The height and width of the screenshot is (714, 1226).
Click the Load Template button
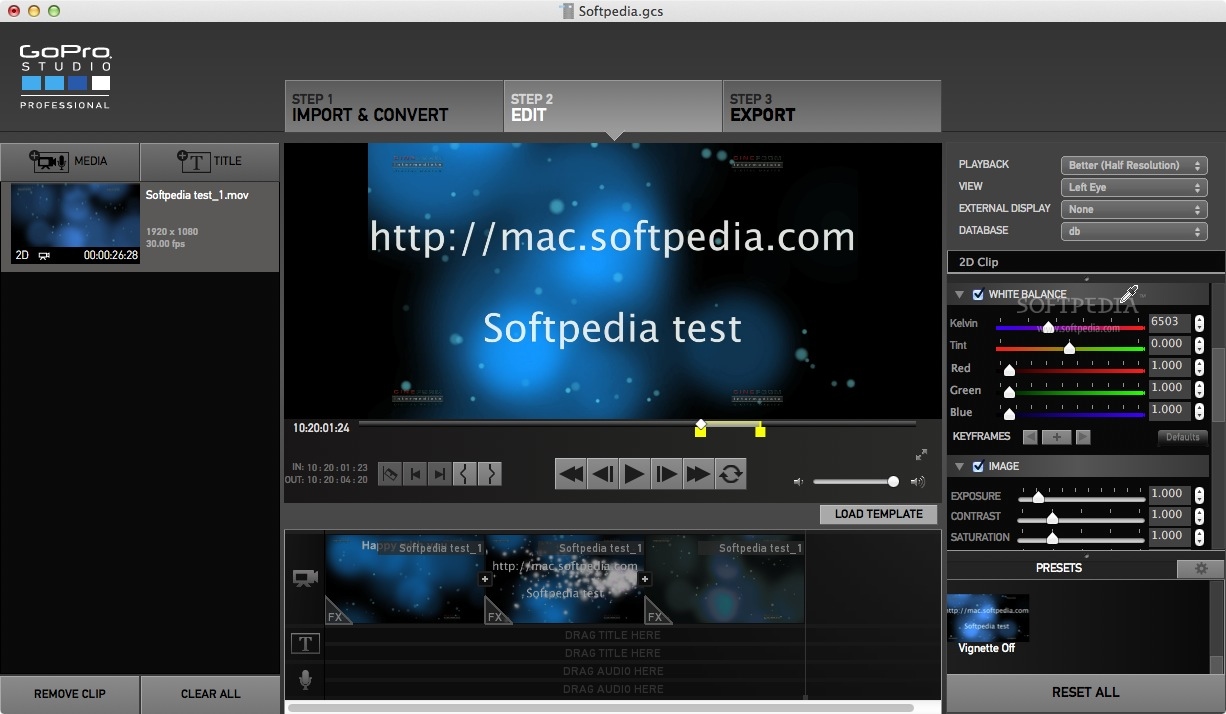click(879, 514)
